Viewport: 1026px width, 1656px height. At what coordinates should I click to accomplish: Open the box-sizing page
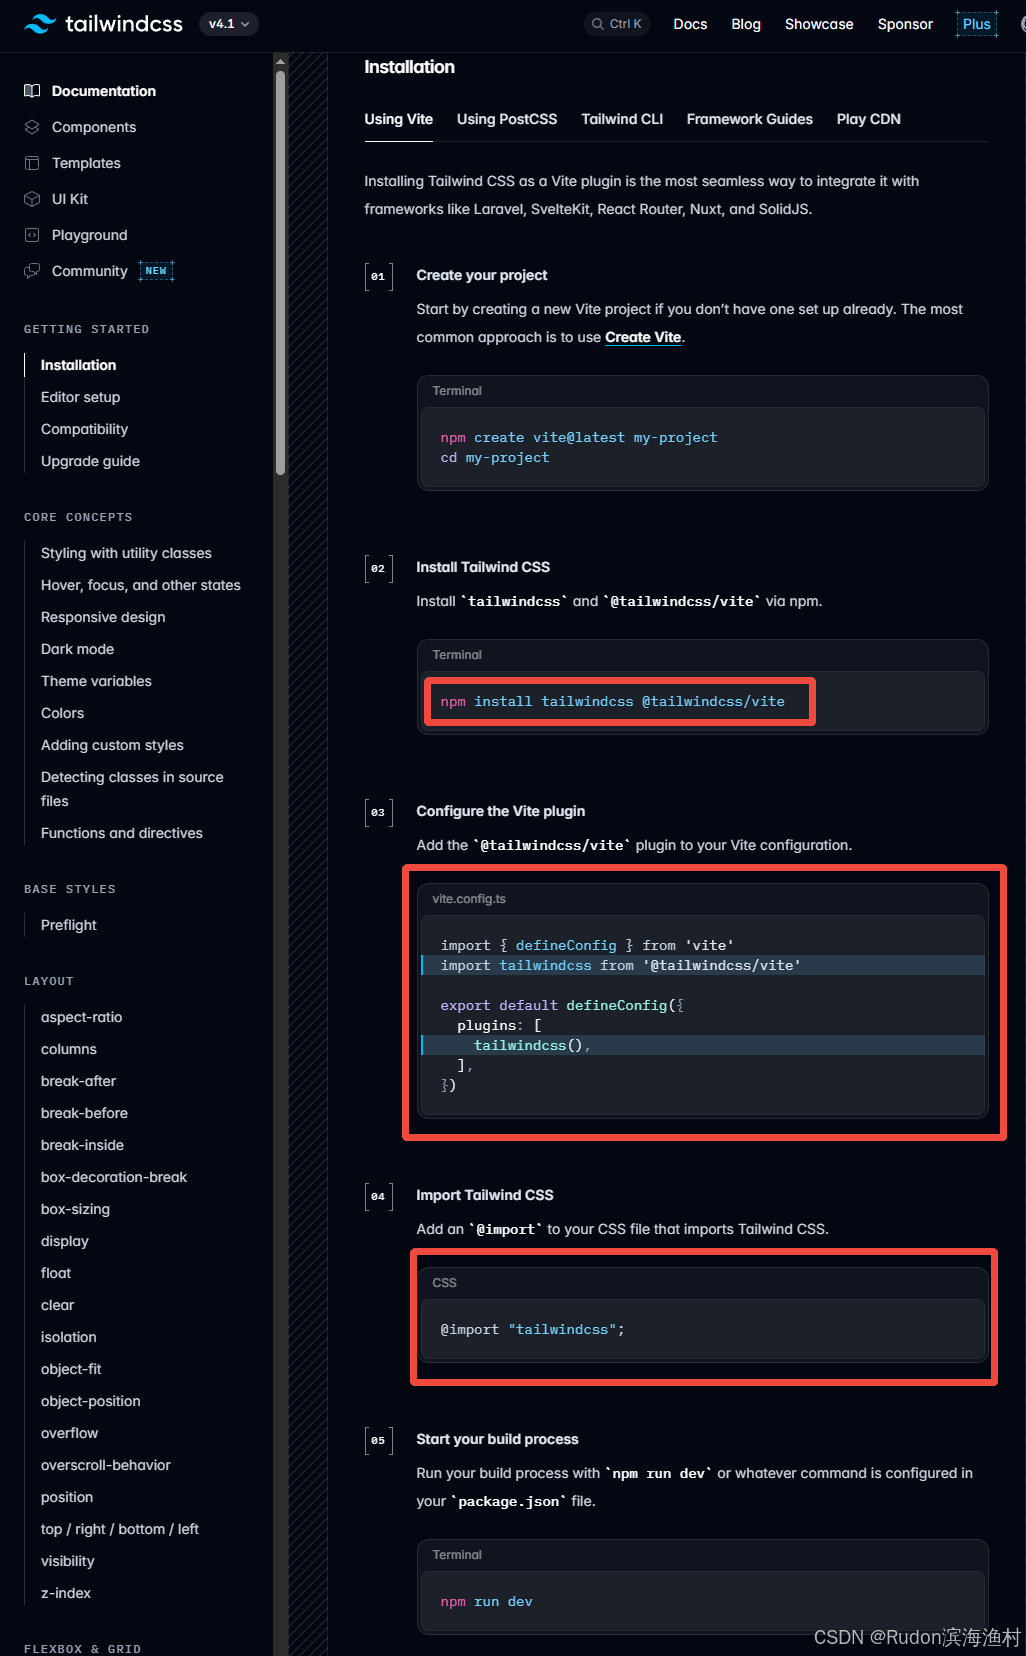tap(75, 1209)
